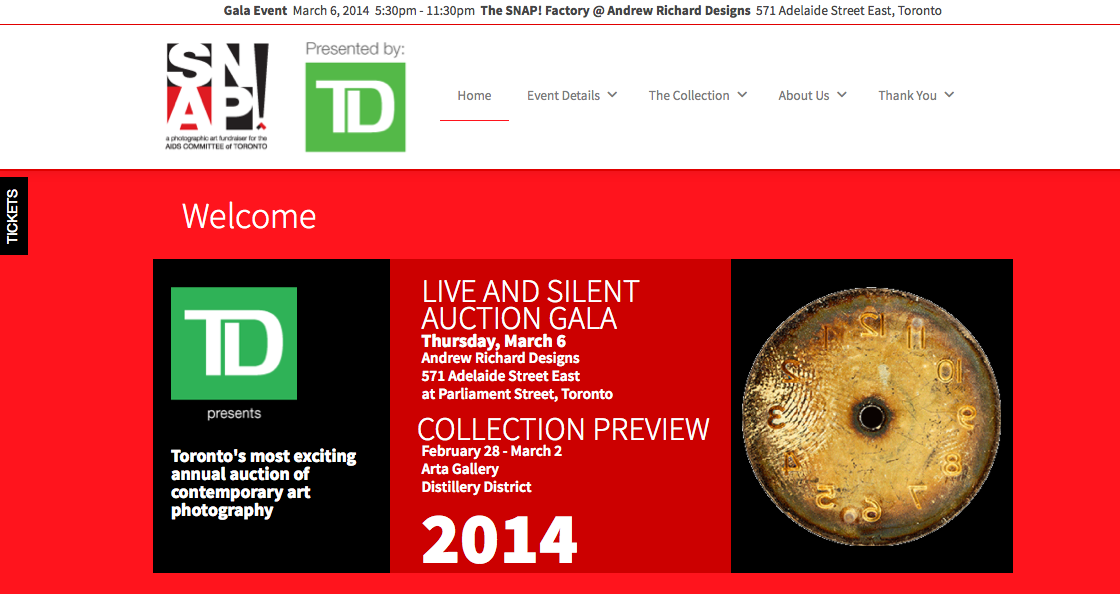Open the Thank You menu
The width and height of the screenshot is (1120, 594).
click(x=907, y=96)
